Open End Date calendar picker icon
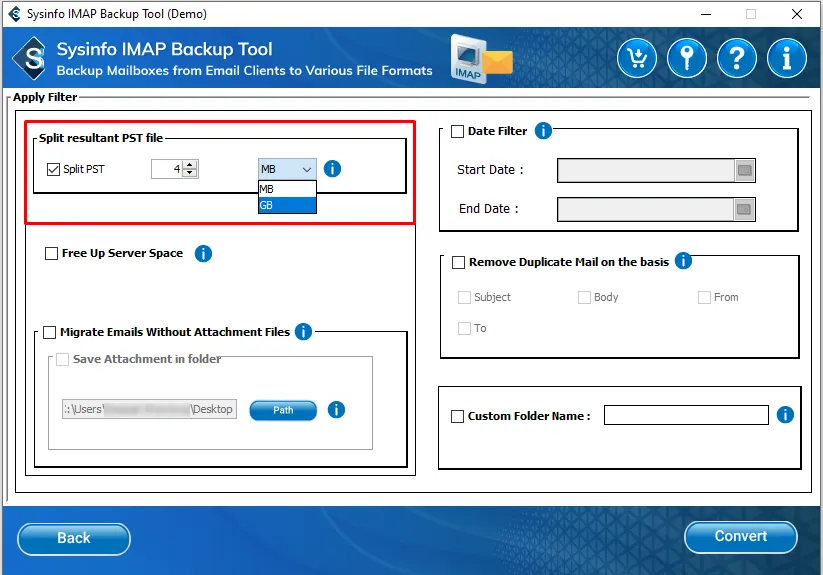The image size is (823, 575). pyautogui.click(x=744, y=209)
